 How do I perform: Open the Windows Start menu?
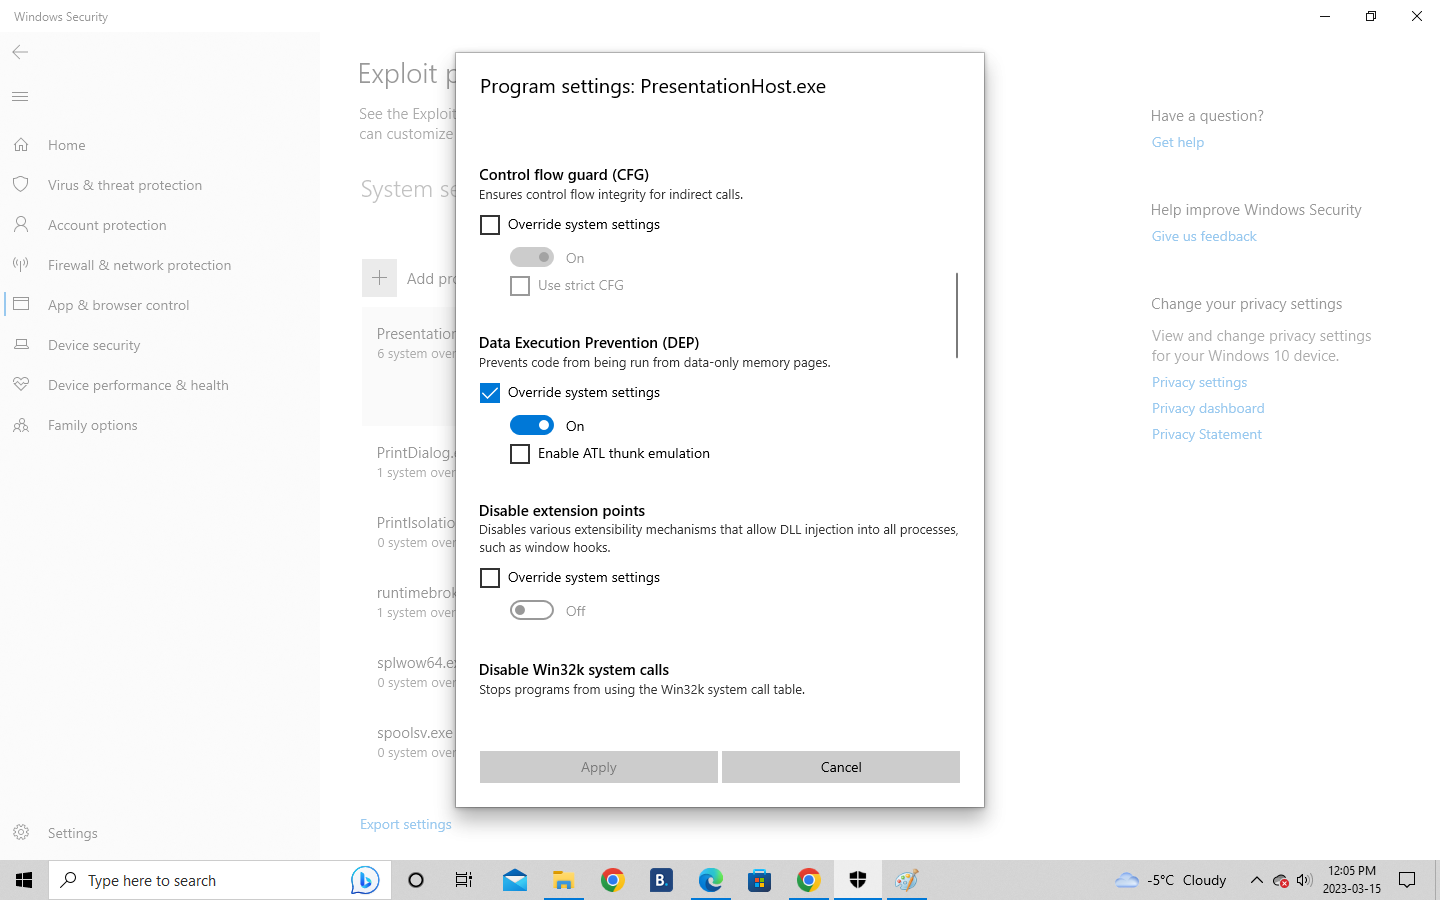[x=24, y=880]
